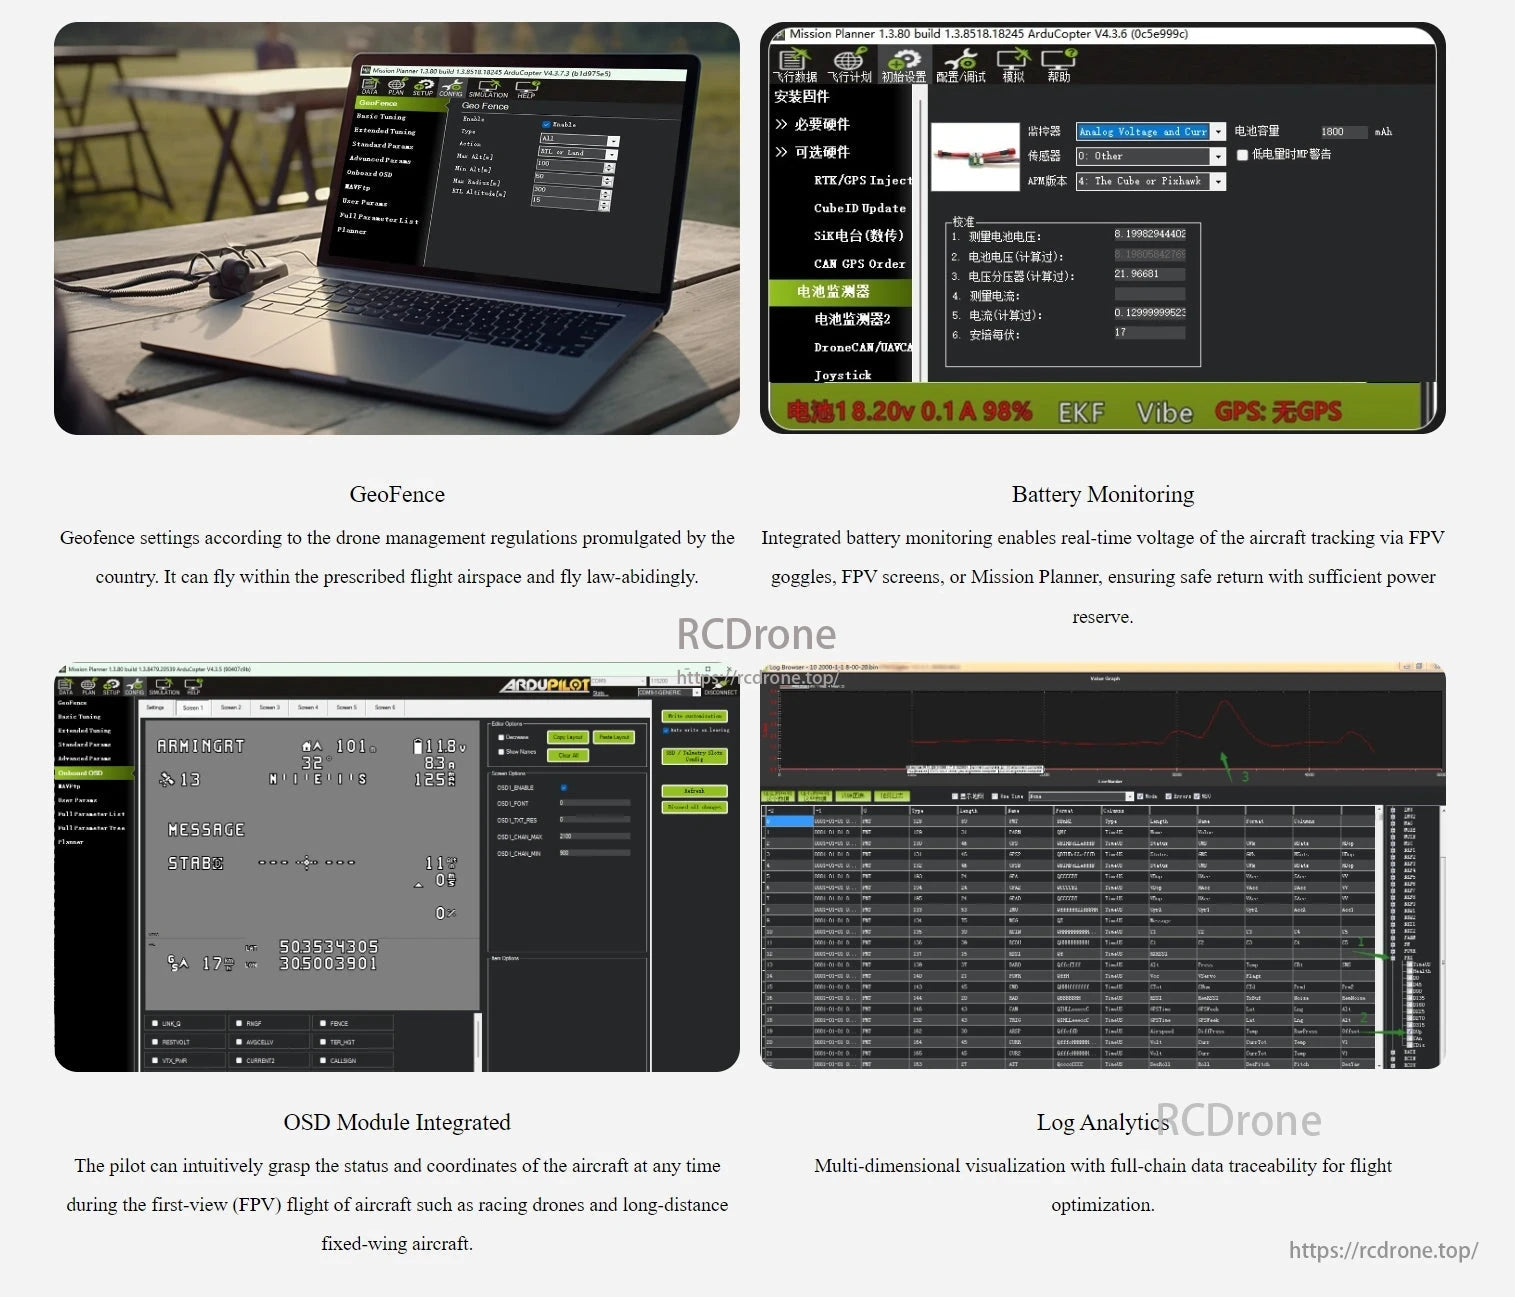Open 配置/调试 (Config/Tuning) wrench icon
The height and width of the screenshot is (1297, 1515).
point(958,63)
